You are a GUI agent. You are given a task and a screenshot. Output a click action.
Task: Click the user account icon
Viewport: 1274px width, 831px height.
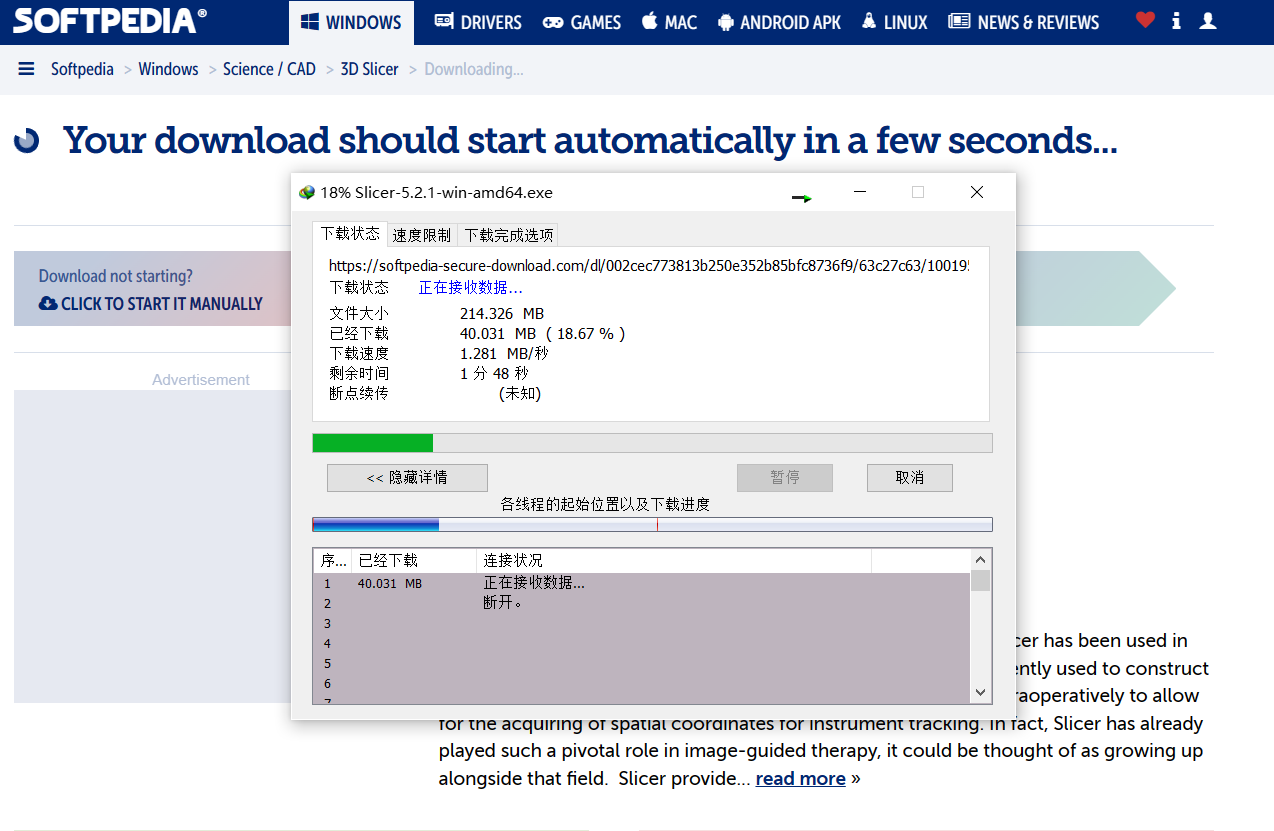(1208, 20)
